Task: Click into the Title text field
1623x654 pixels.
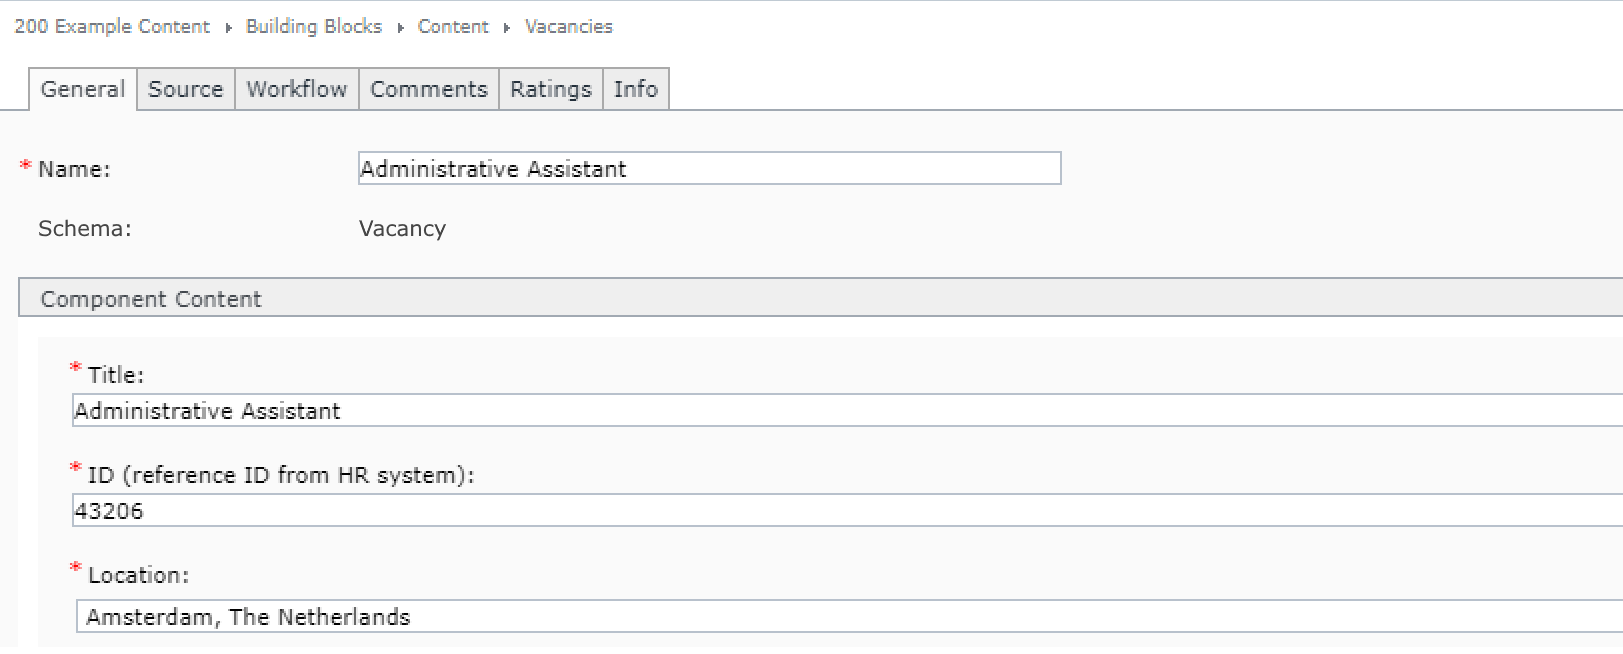Action: pyautogui.click(x=847, y=411)
